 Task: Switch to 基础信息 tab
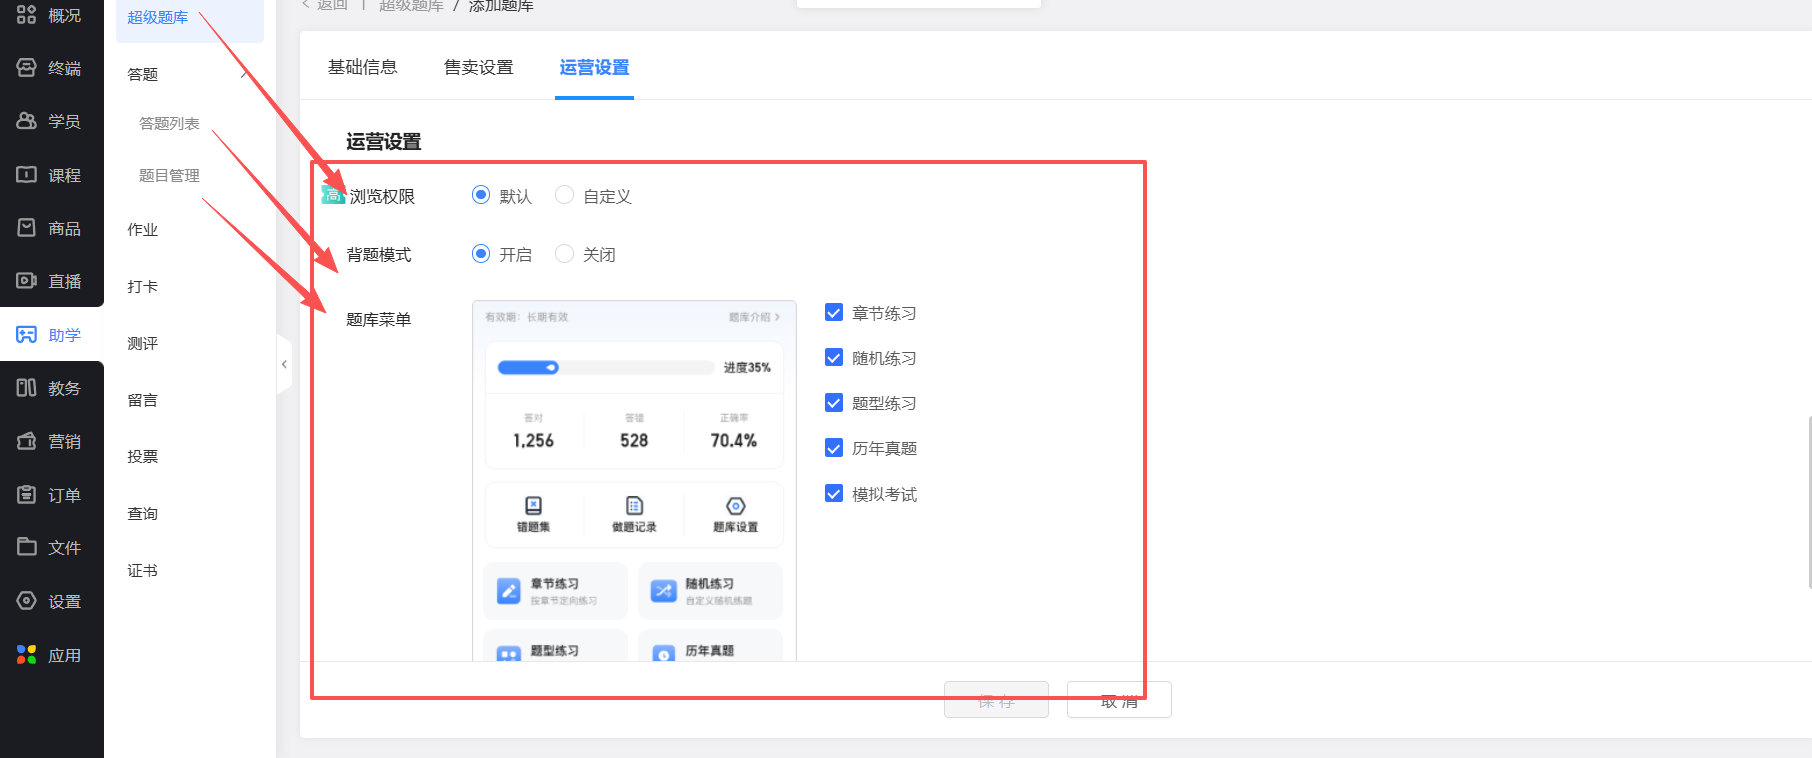coord(363,67)
